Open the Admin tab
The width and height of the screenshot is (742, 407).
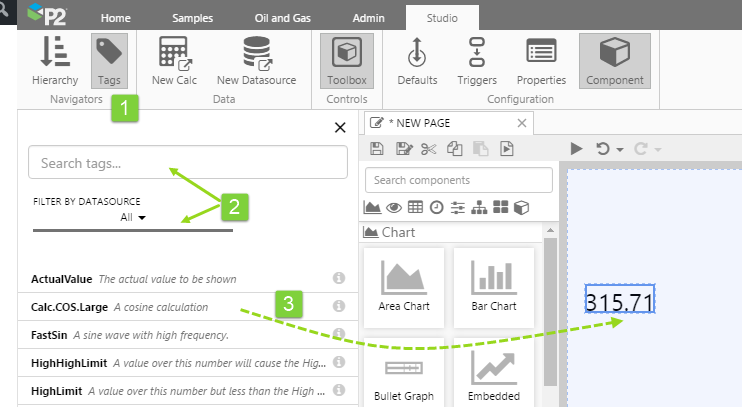(368, 18)
